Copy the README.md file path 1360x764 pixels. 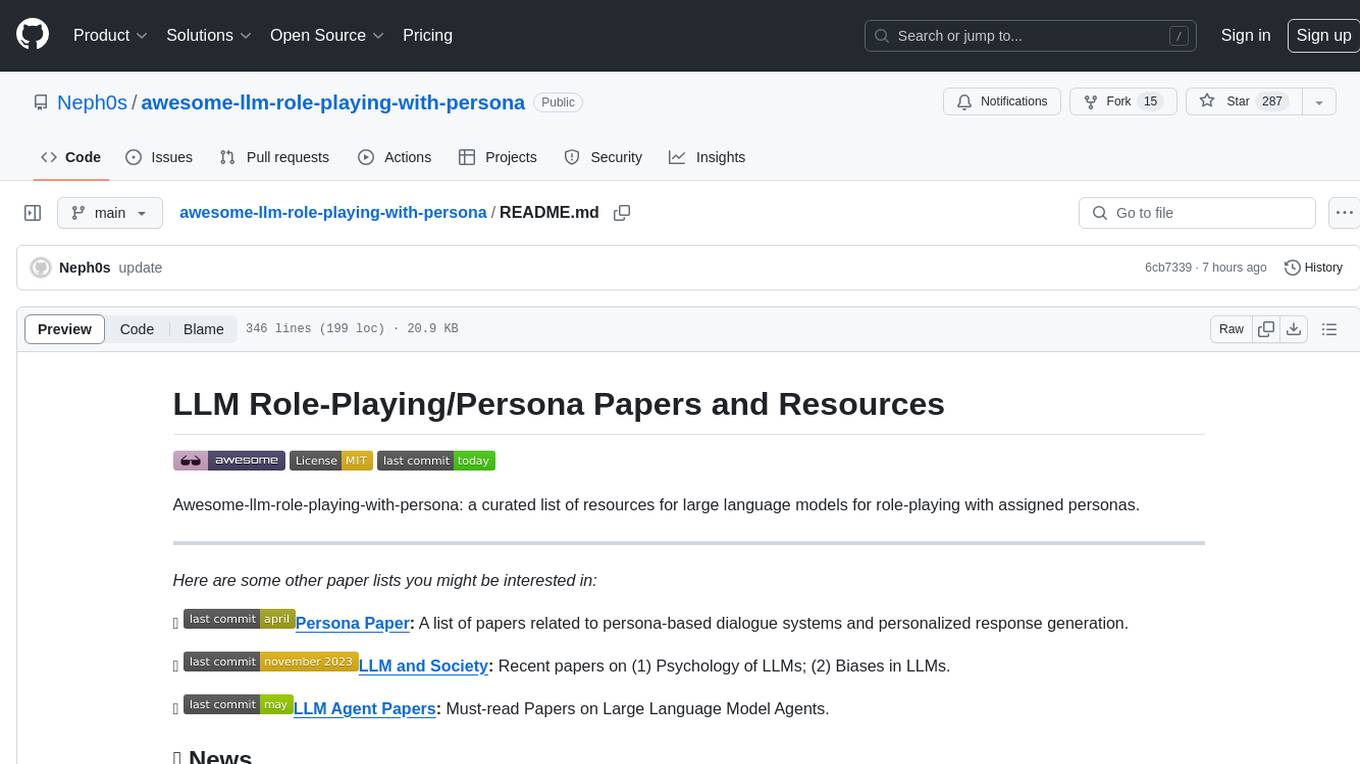622,213
